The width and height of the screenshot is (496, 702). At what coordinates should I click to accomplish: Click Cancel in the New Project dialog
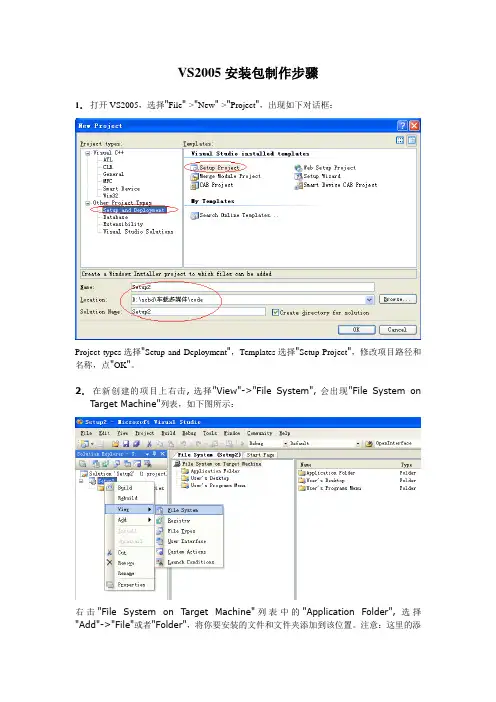click(398, 330)
